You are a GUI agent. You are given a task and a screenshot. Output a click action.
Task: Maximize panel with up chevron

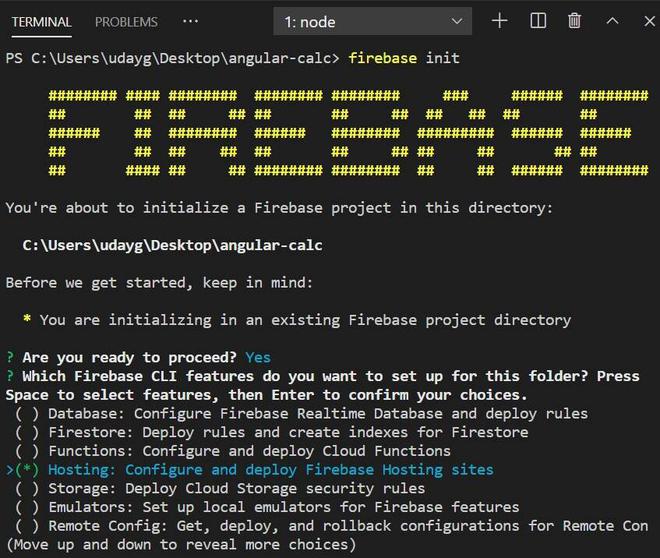[x=612, y=21]
